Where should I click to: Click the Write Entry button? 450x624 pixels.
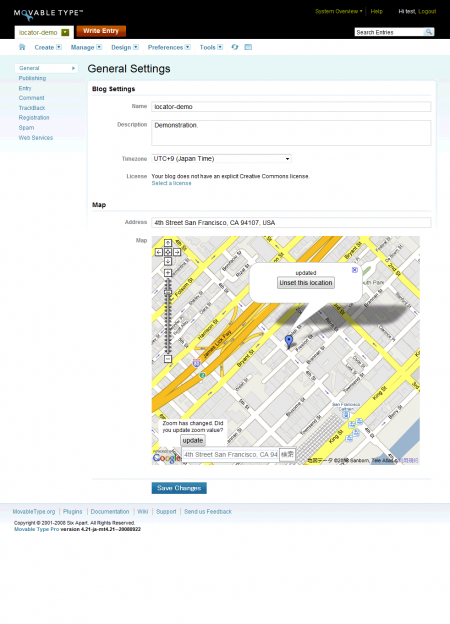click(x=101, y=31)
